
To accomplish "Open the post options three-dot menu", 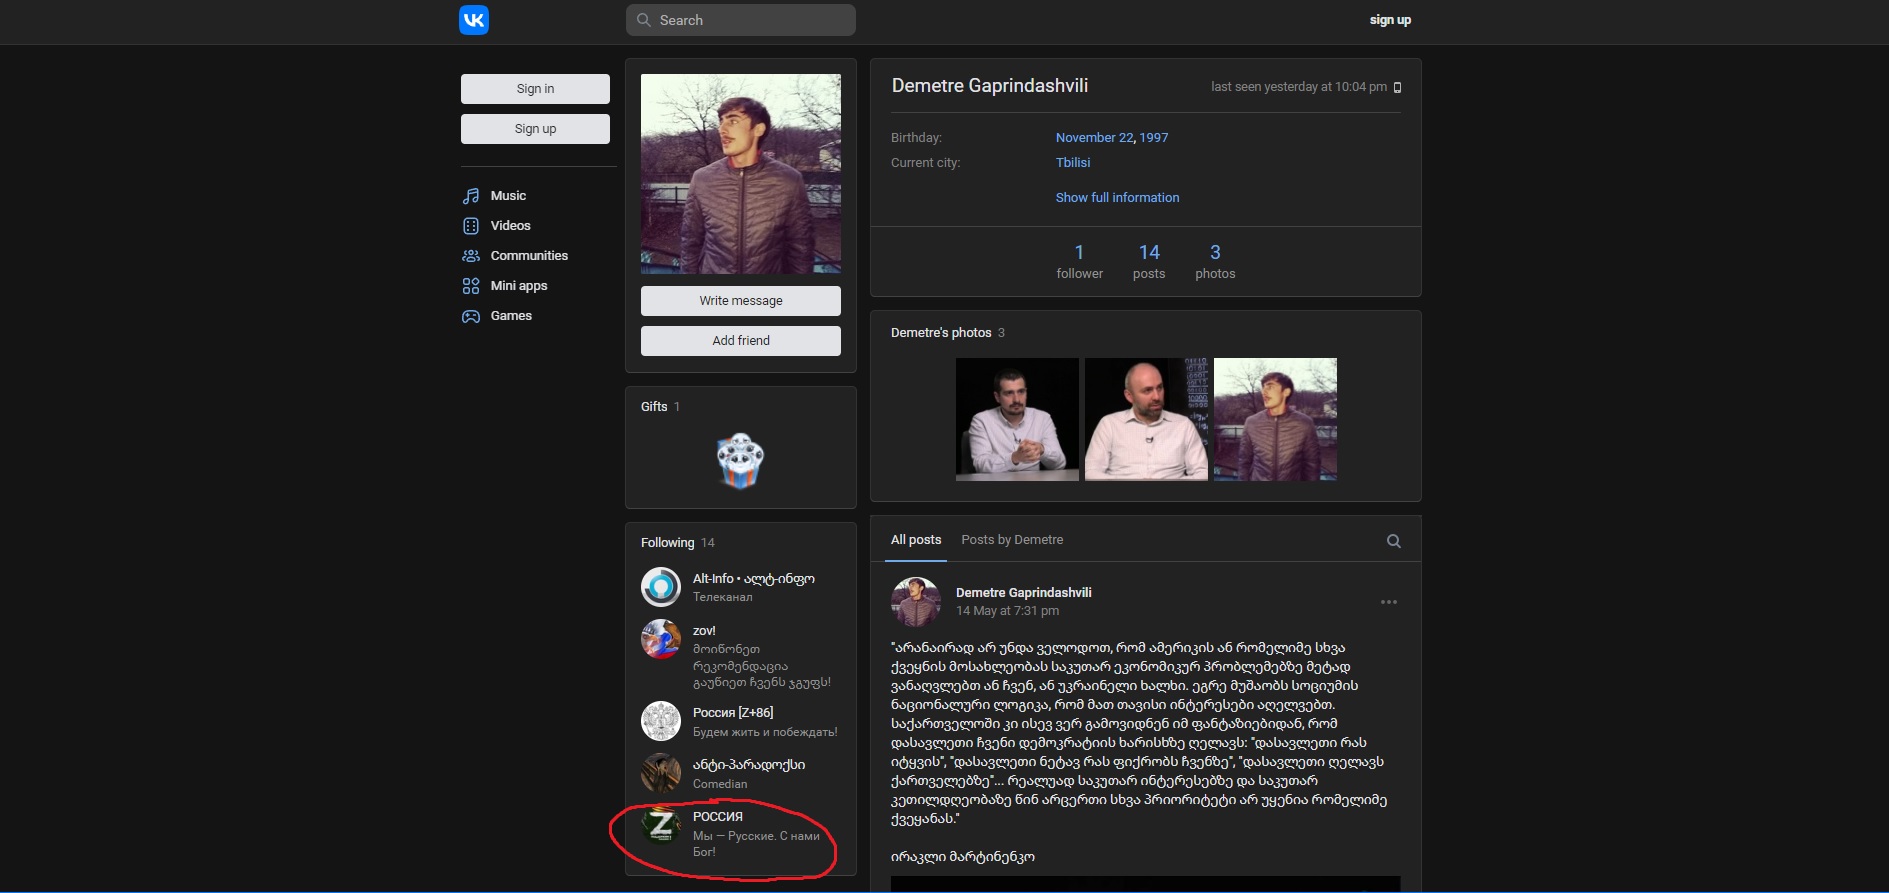I will pyautogui.click(x=1388, y=602).
